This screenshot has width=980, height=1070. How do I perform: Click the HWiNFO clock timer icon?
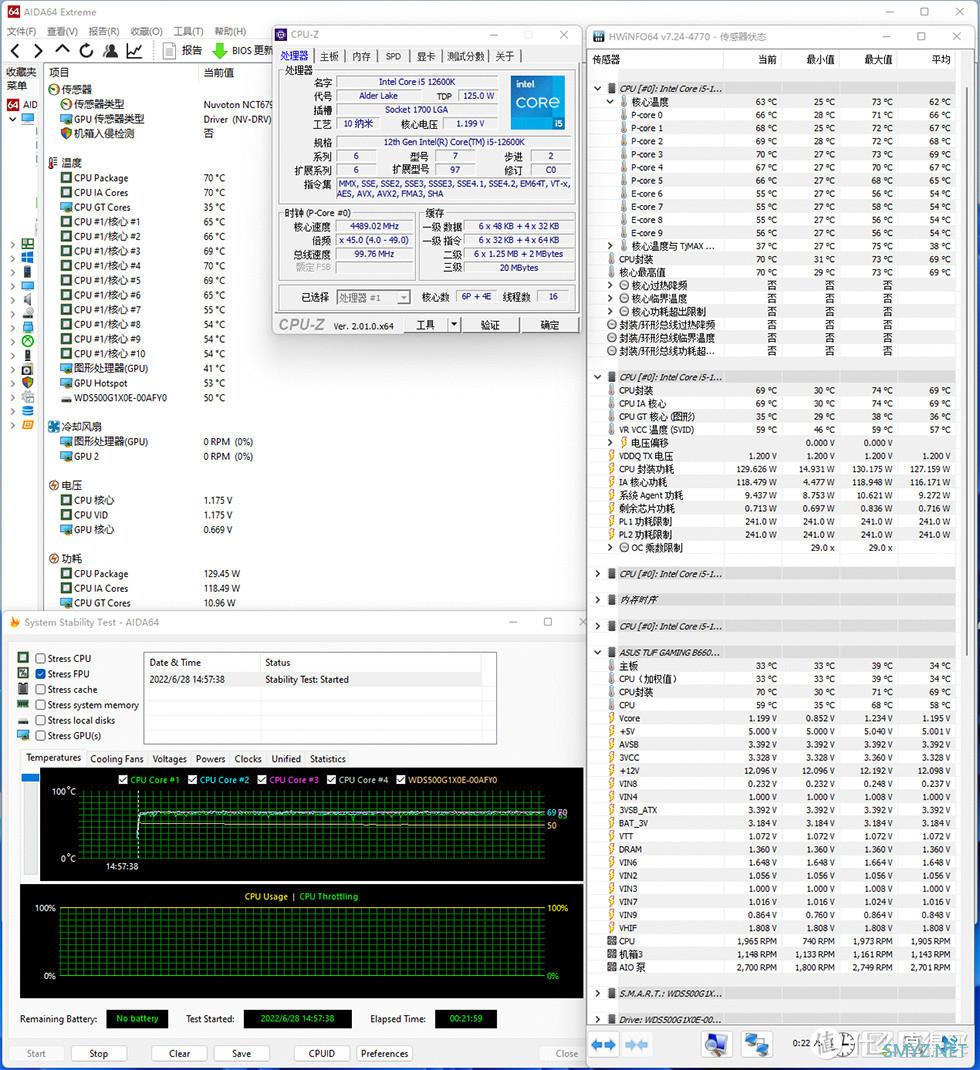coord(844,1044)
